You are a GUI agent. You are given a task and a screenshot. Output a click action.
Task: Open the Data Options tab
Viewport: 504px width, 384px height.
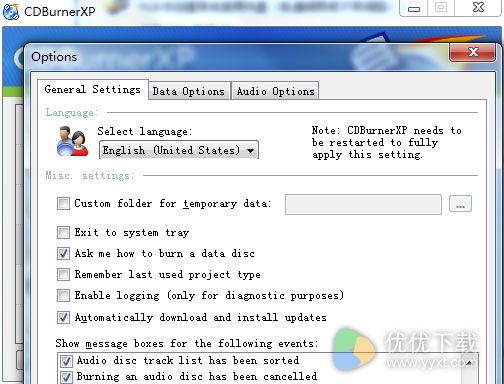point(189,91)
